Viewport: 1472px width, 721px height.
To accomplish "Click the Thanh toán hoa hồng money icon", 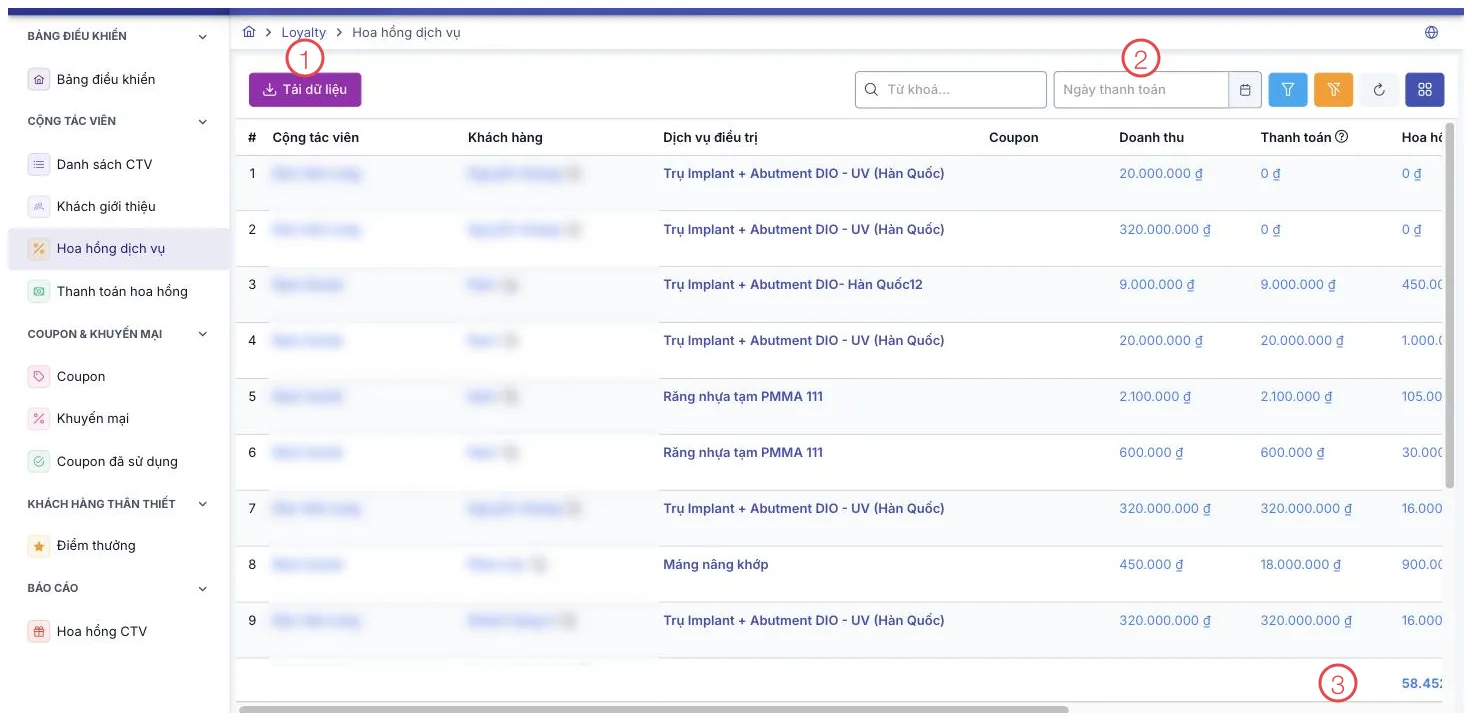I will pyautogui.click(x=39, y=291).
